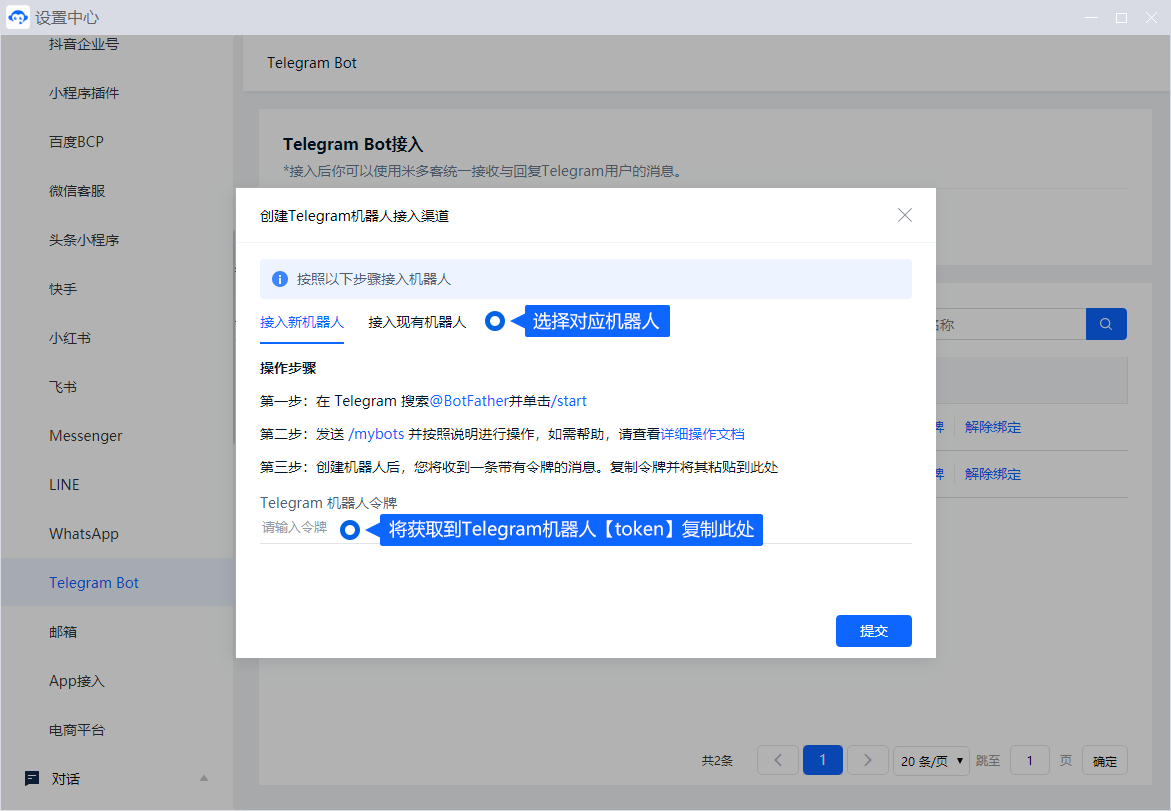Screen dimensions: 1171x811
Task: Close the Telegram robot channel dialog
Action: (904, 215)
